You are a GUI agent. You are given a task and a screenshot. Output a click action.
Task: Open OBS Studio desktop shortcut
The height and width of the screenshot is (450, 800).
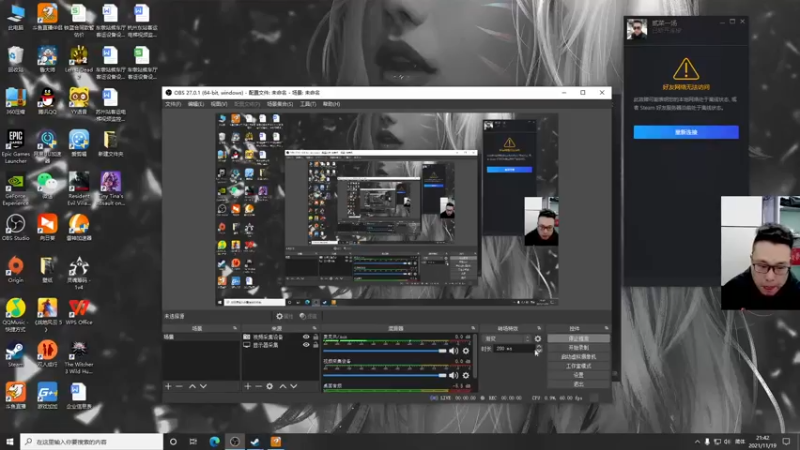pos(15,227)
